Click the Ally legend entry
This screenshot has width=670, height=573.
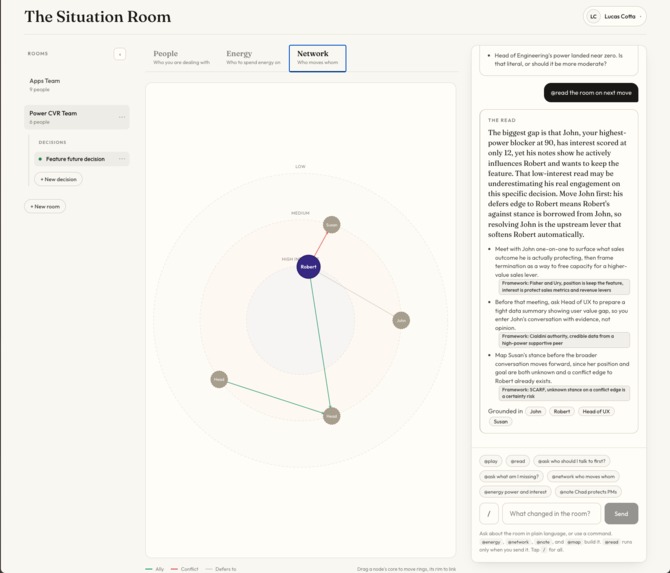point(155,569)
